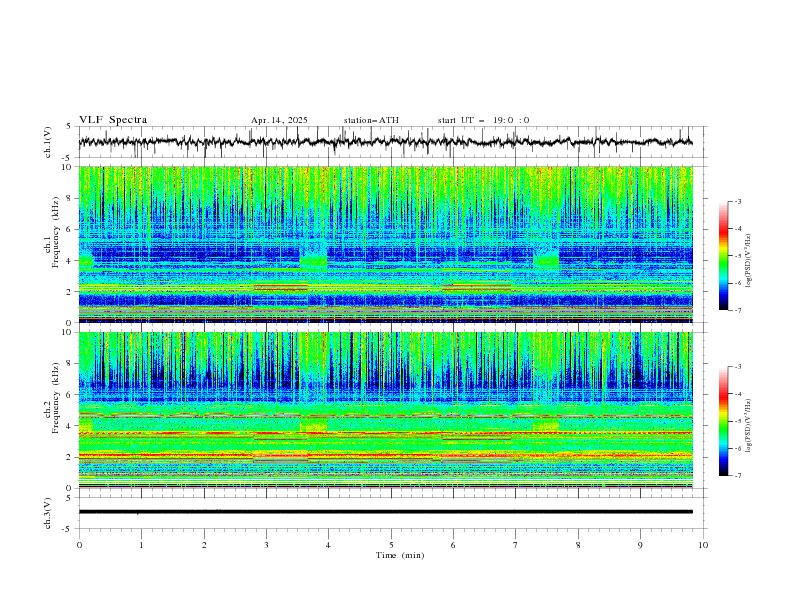Click the "Time (min)" axis title
The width and height of the screenshot is (792, 612).
[x=400, y=555]
